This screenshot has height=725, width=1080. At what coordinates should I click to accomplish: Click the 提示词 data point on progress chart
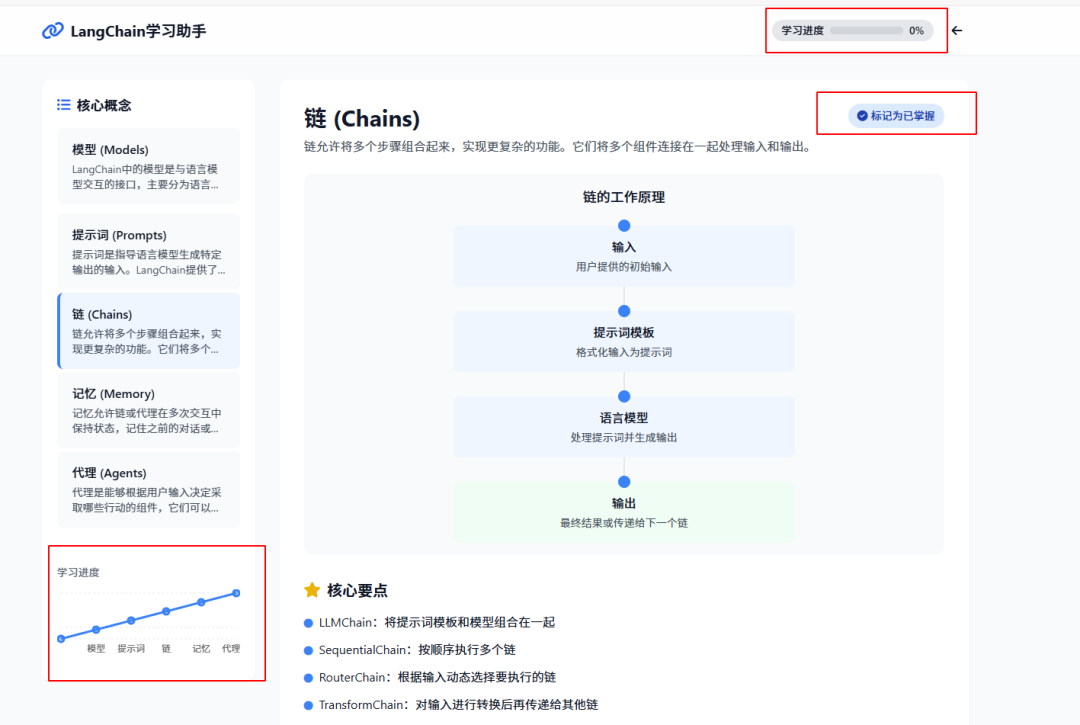coord(131,620)
